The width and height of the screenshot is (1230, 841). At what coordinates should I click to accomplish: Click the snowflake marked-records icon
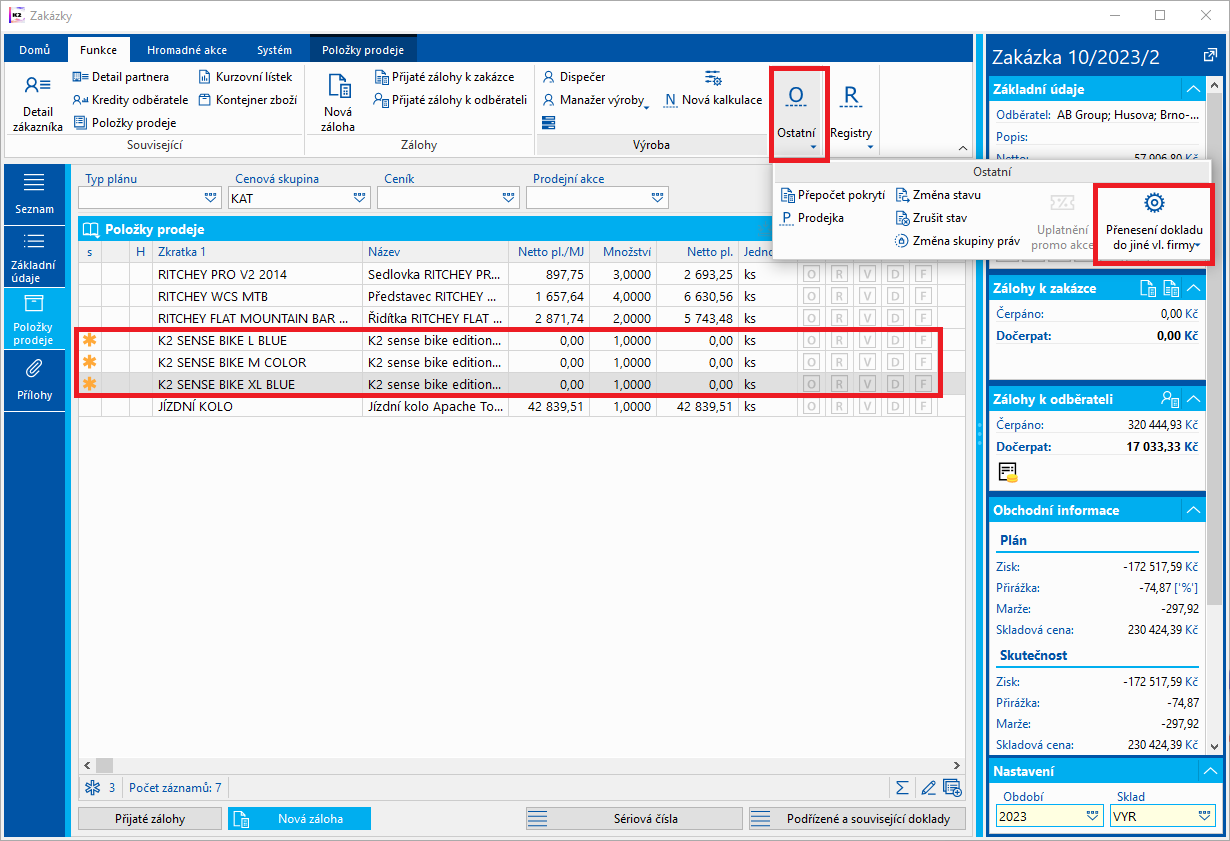92,788
